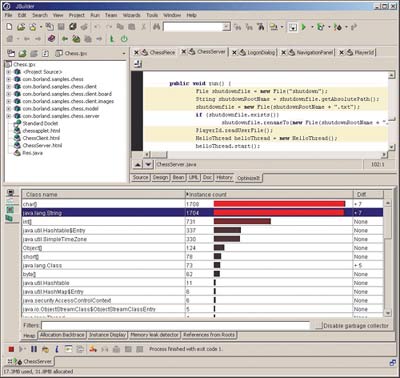Click the down arrow button beside ChessServer.java
The height and width of the screenshot is (378, 400).
[148, 164]
